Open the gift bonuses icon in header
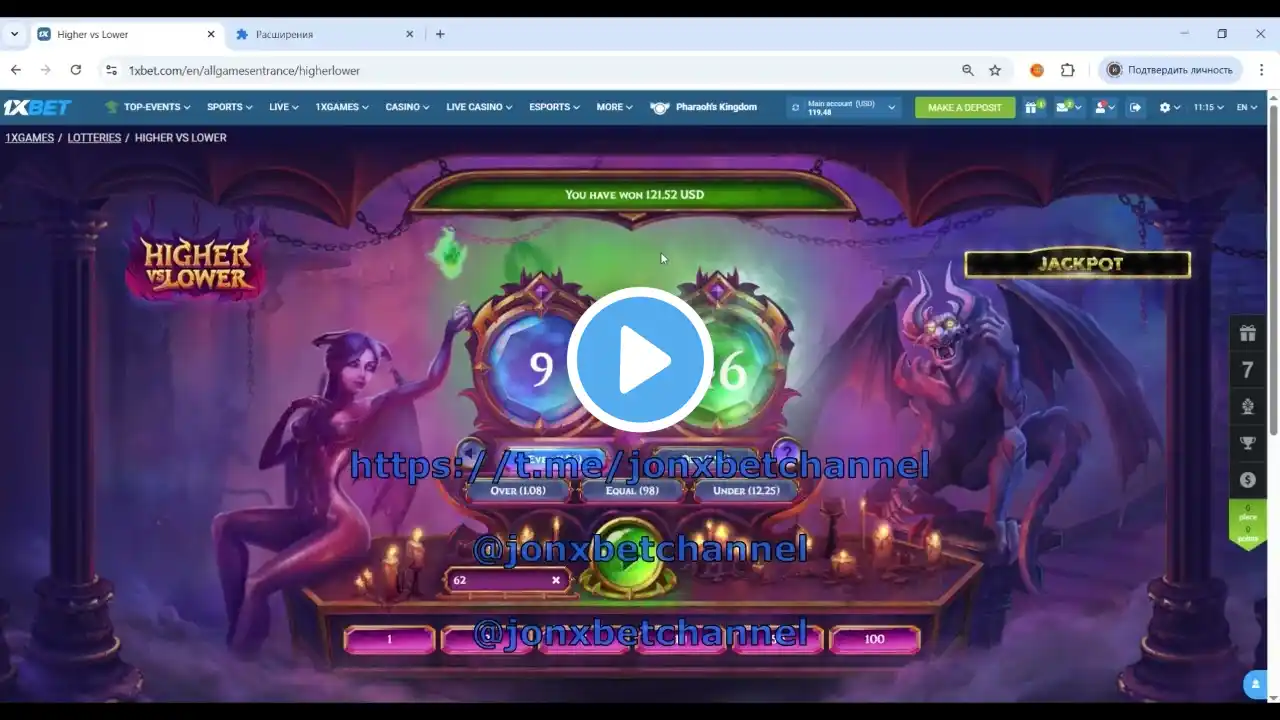 pos(1032,107)
